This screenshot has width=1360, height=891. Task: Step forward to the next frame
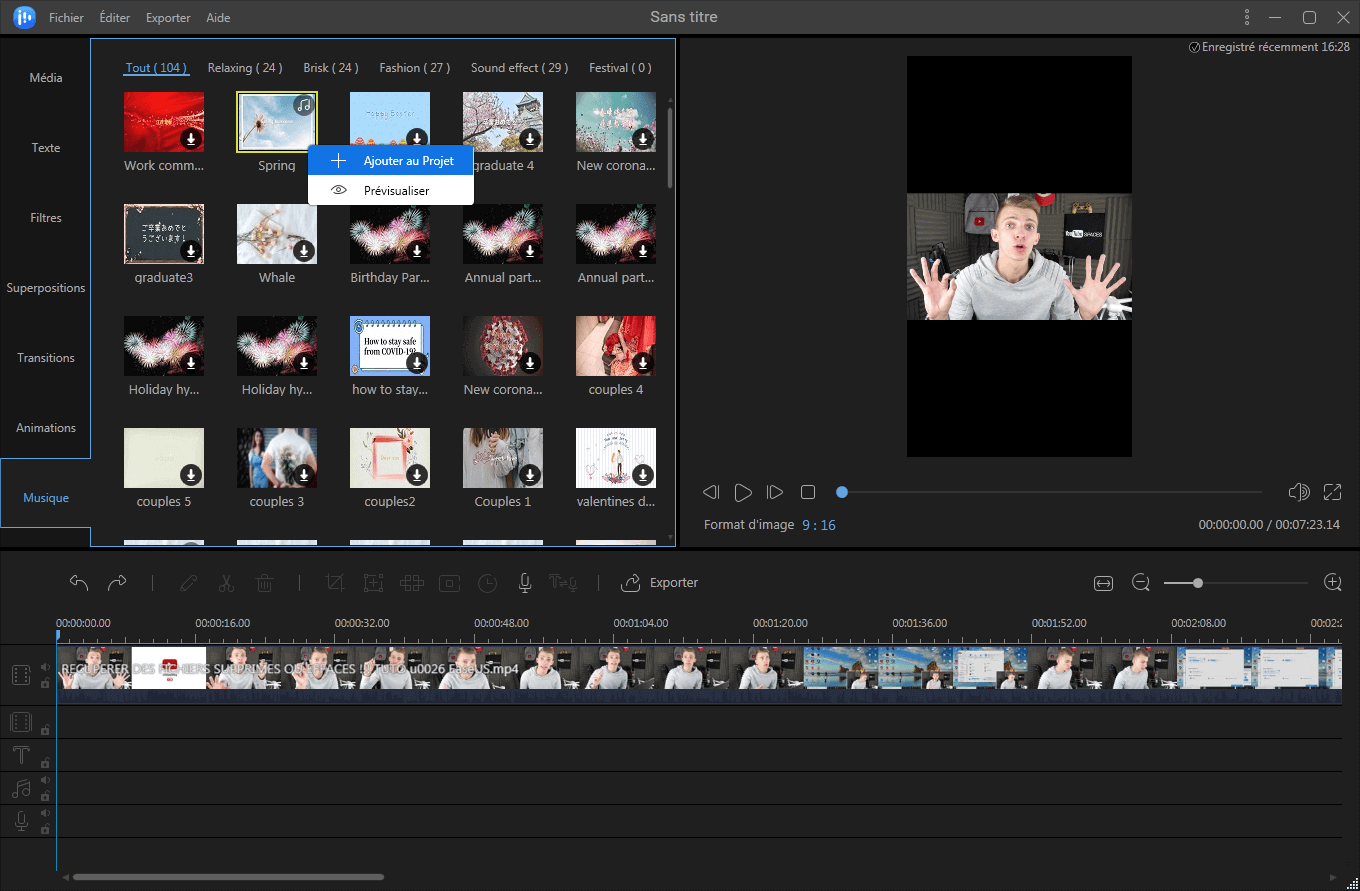click(x=774, y=492)
